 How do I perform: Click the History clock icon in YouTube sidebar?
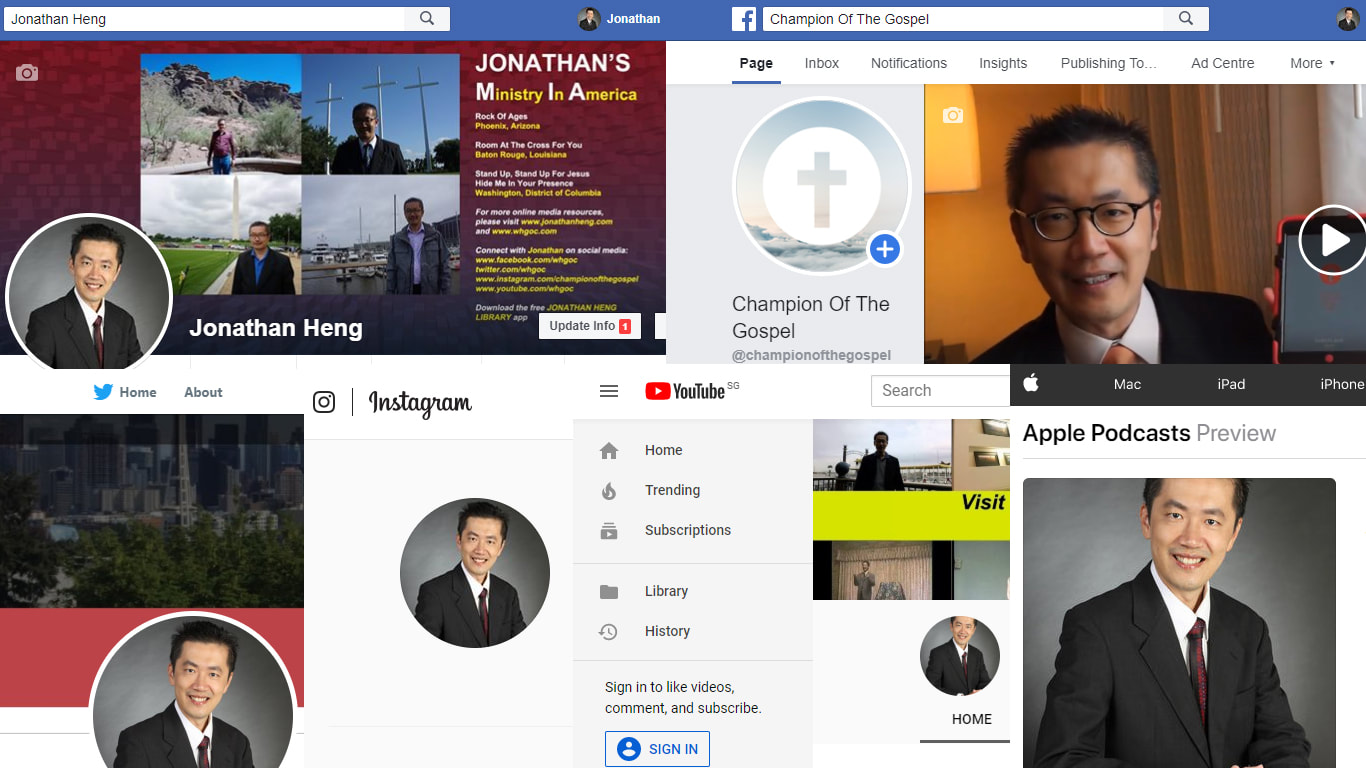(608, 632)
